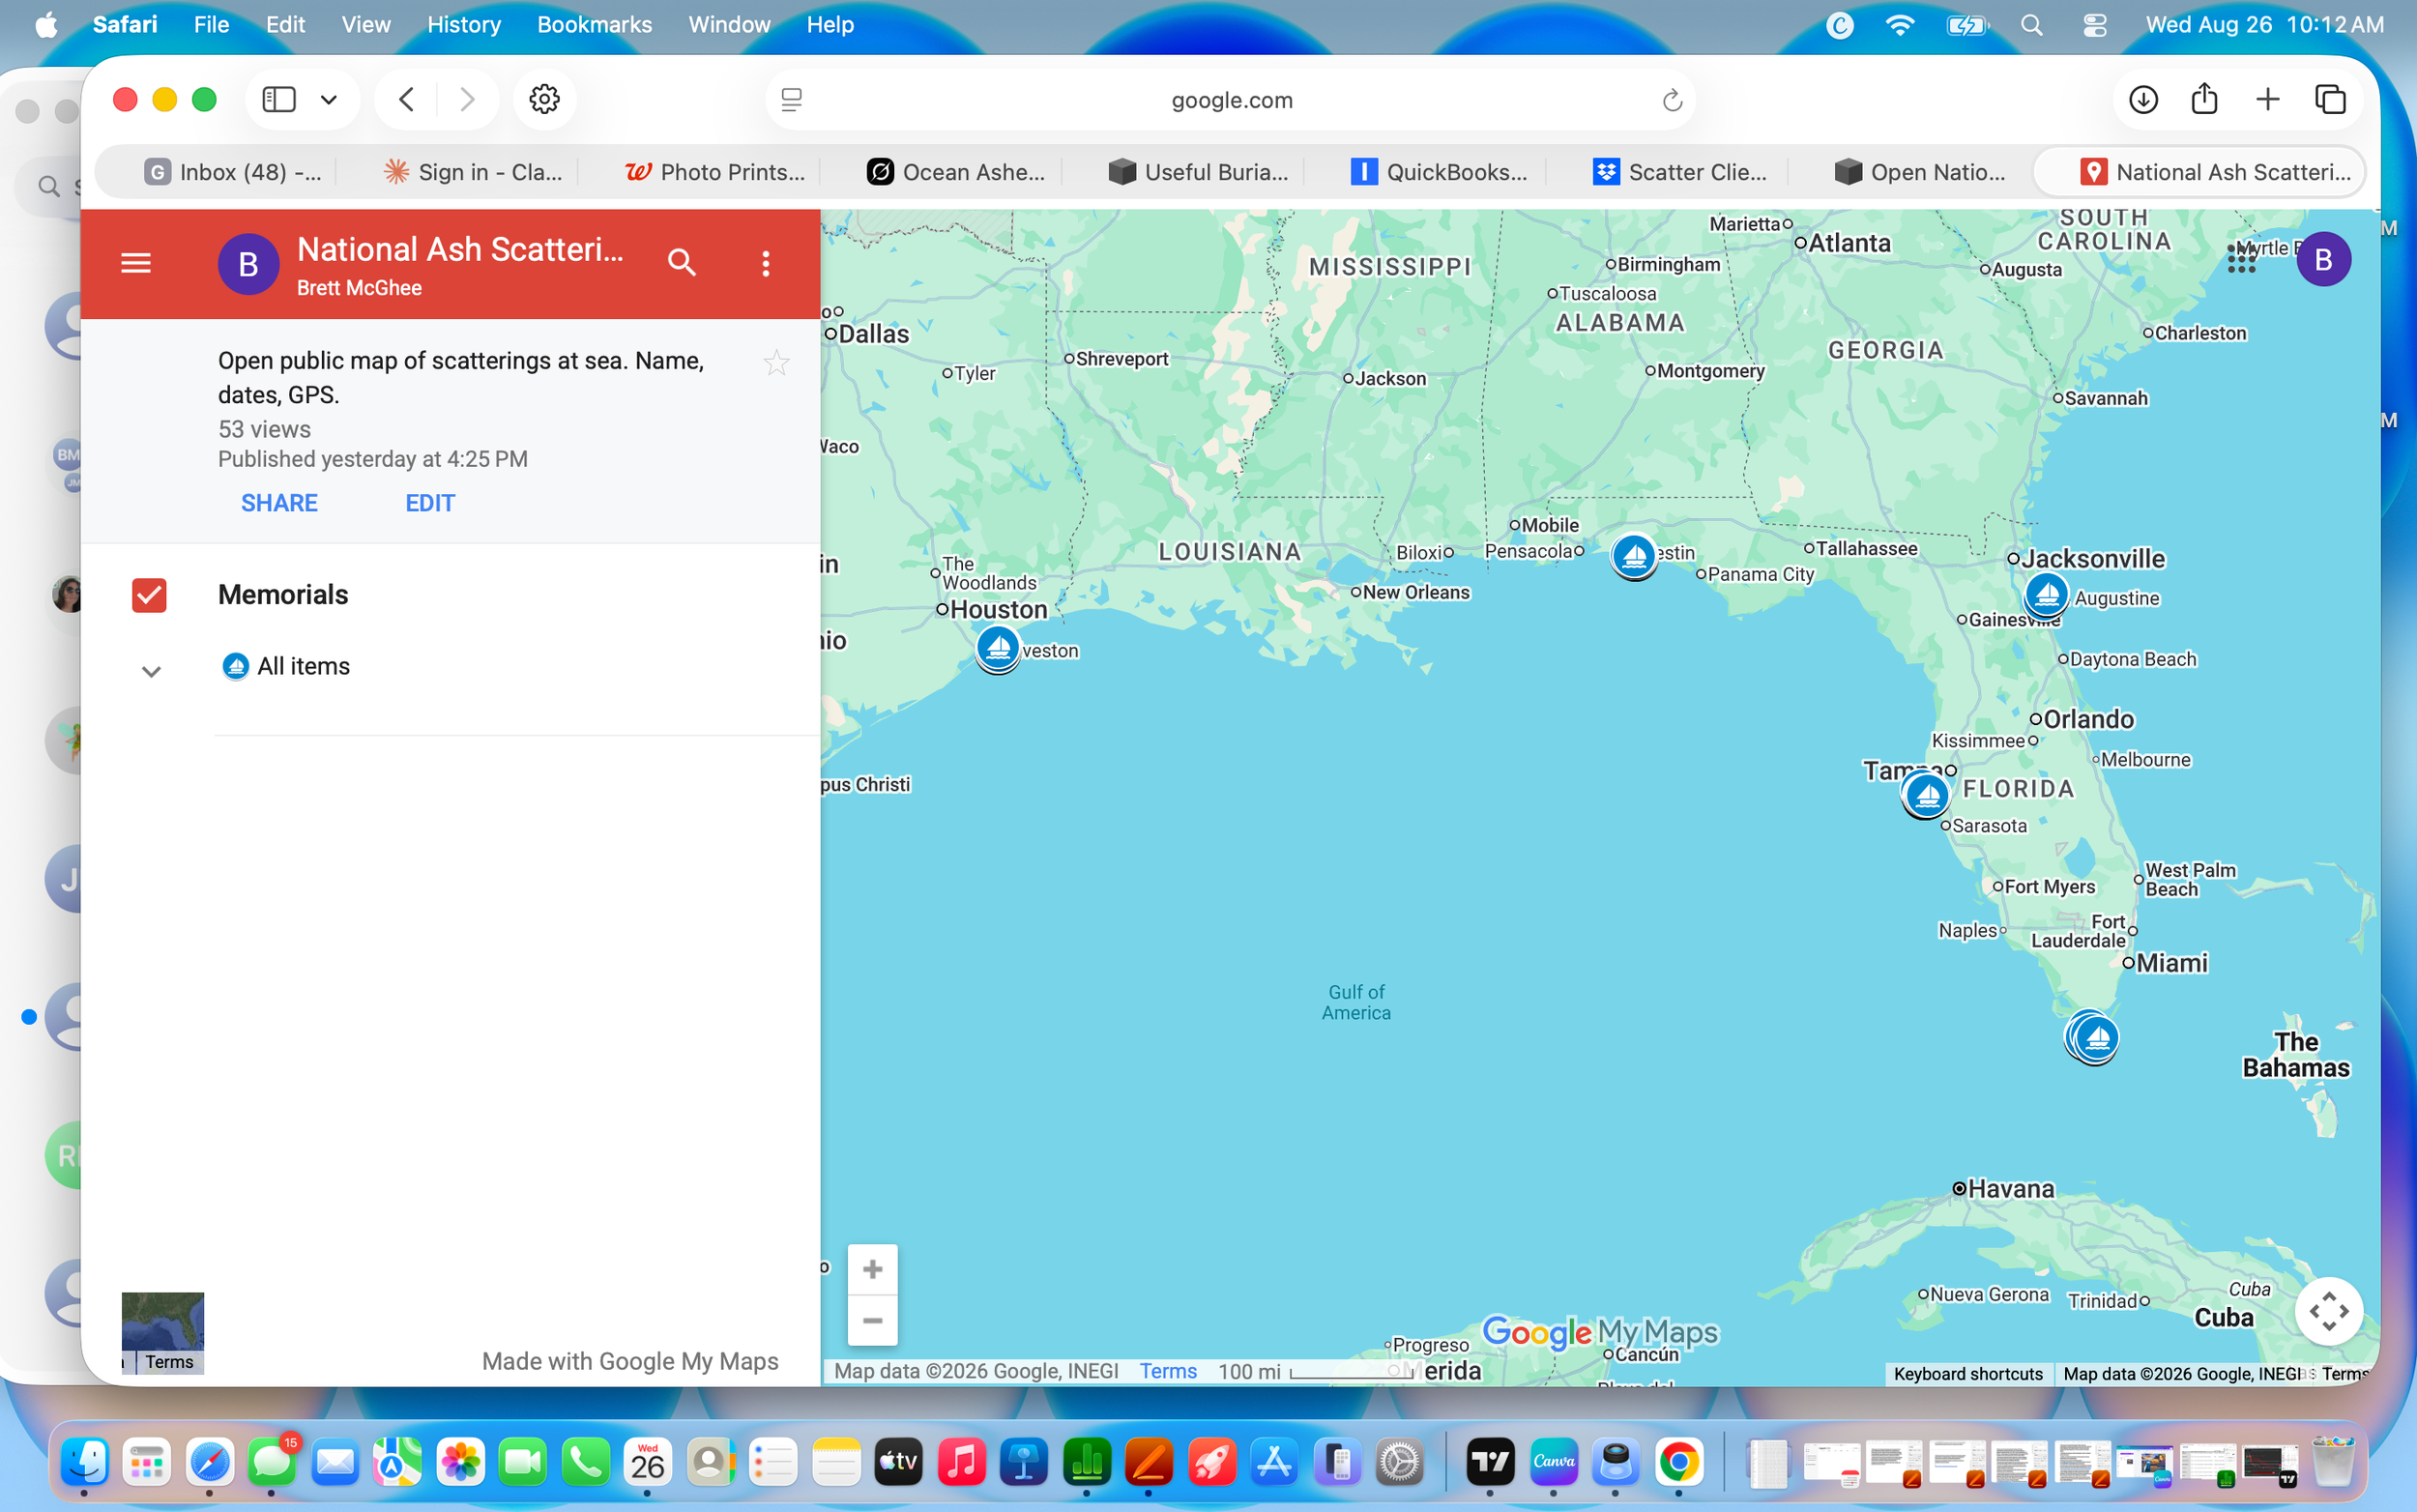Click the SHARE button
Viewport: 2417px width, 1512px height.
pos(279,503)
